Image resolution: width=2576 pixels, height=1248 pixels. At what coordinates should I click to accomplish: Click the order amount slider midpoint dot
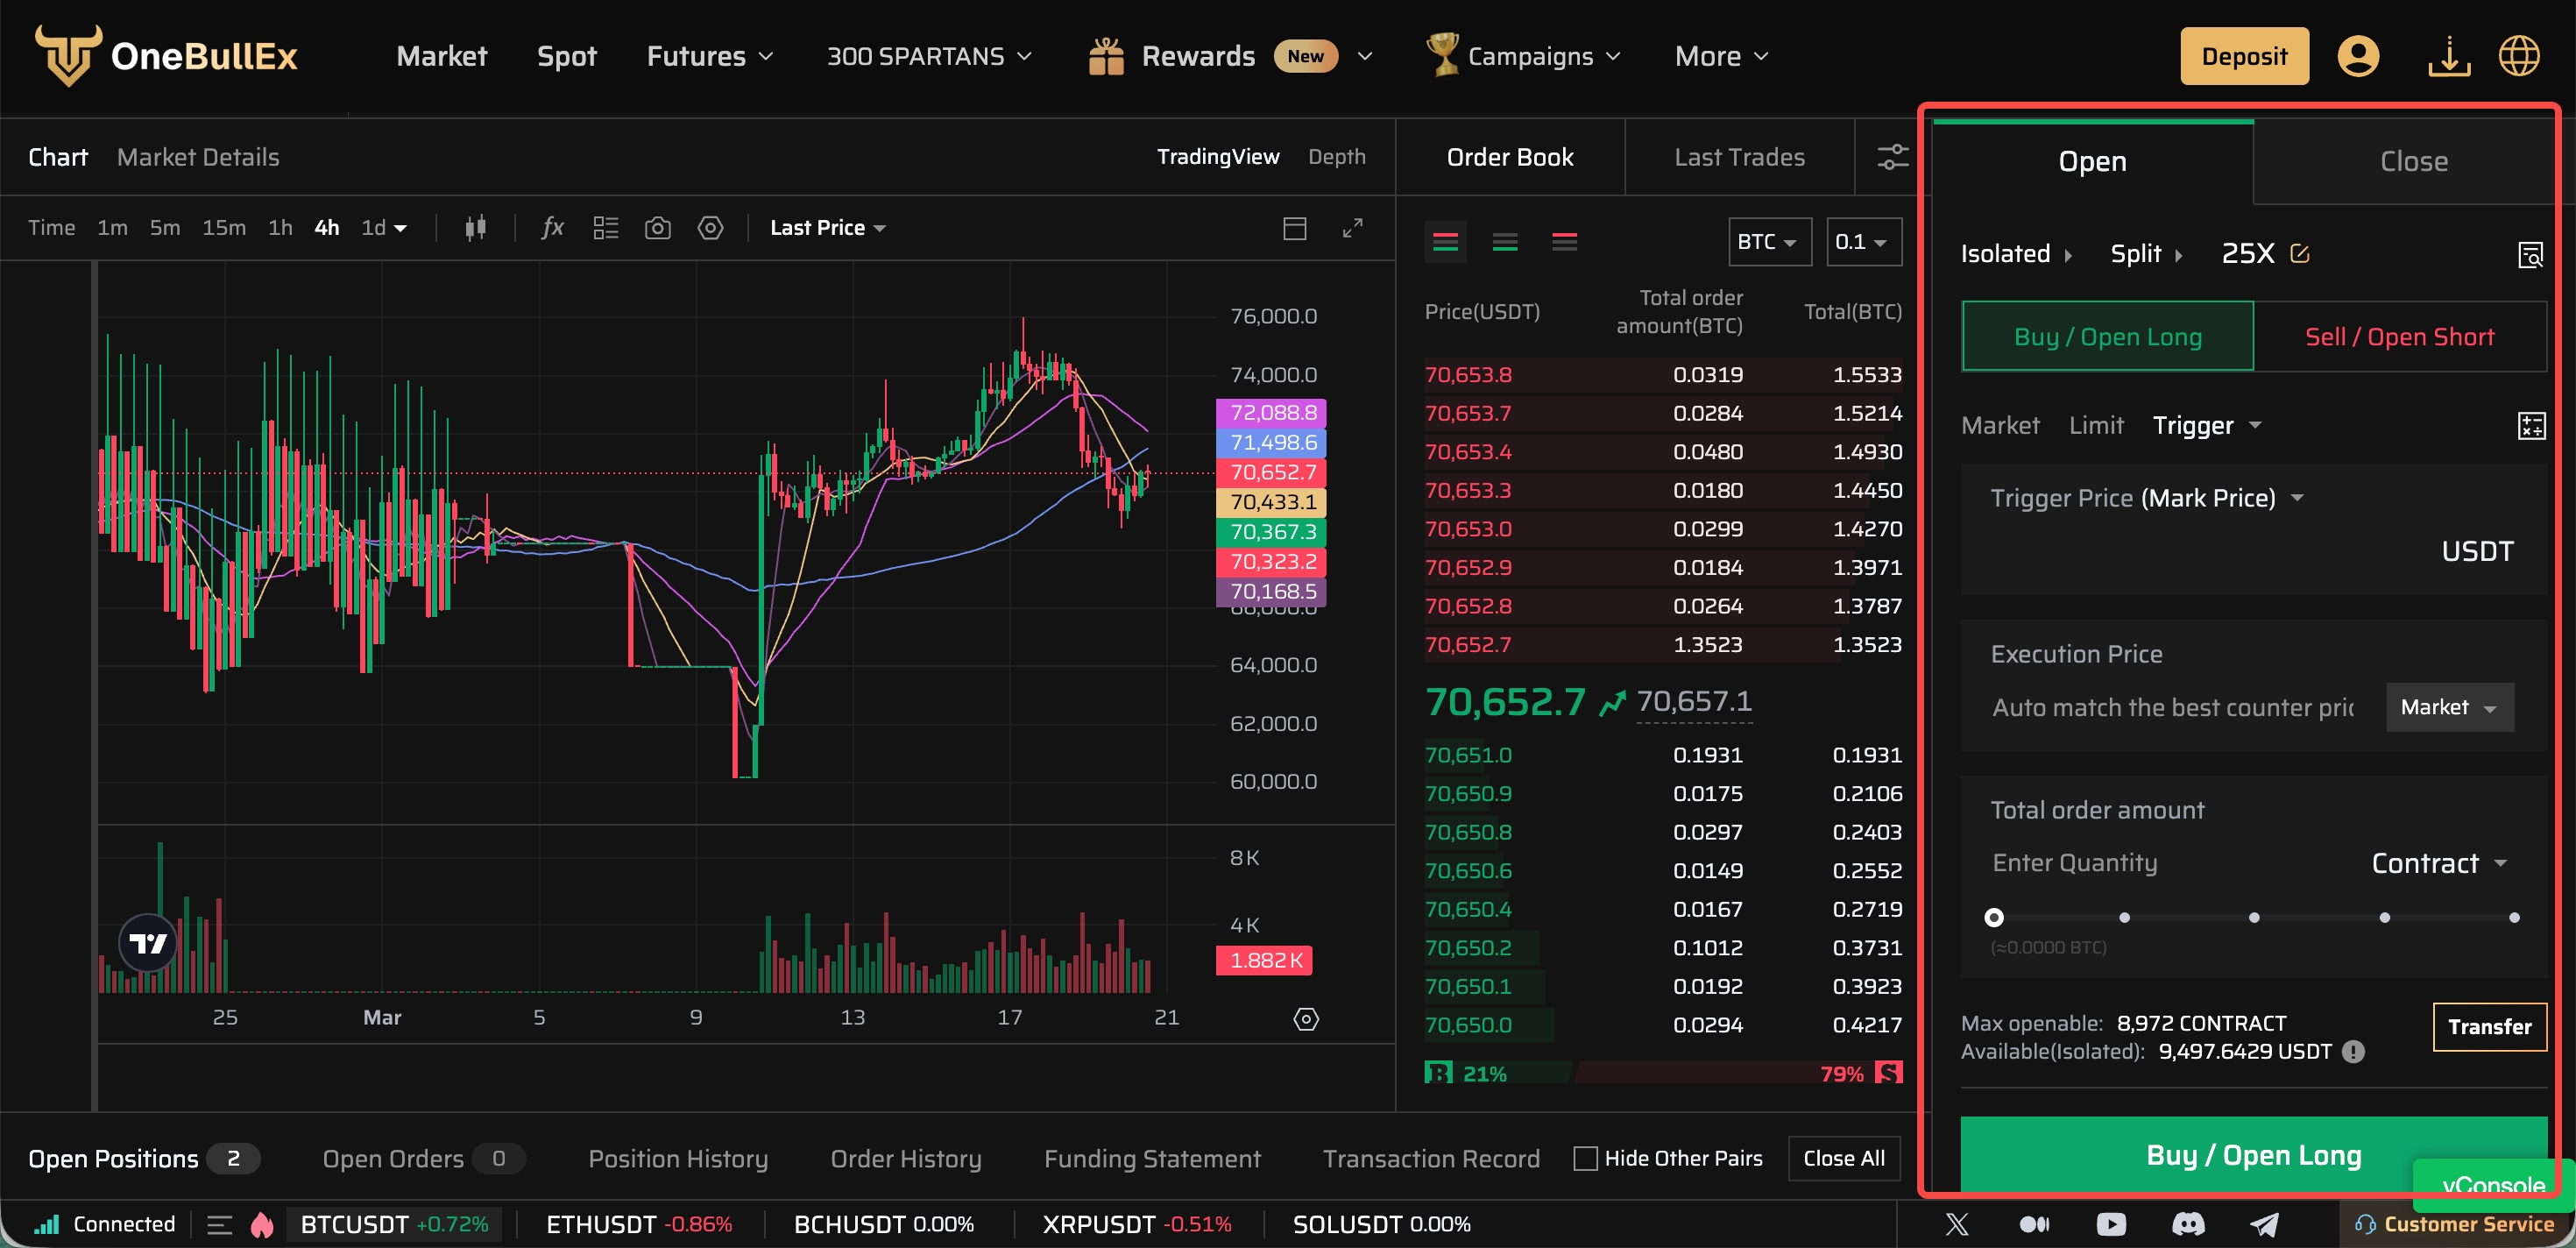pos(2253,917)
